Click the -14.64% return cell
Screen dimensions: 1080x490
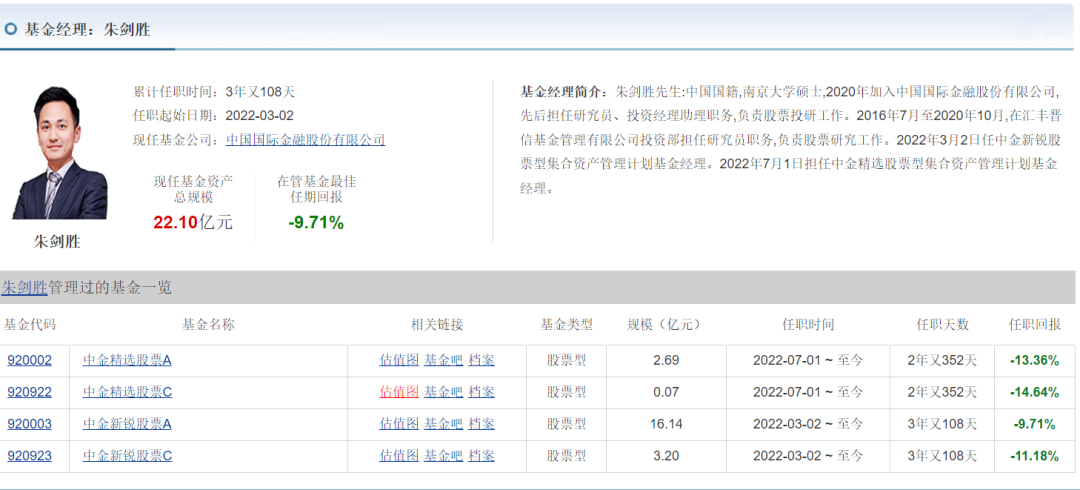1035,392
